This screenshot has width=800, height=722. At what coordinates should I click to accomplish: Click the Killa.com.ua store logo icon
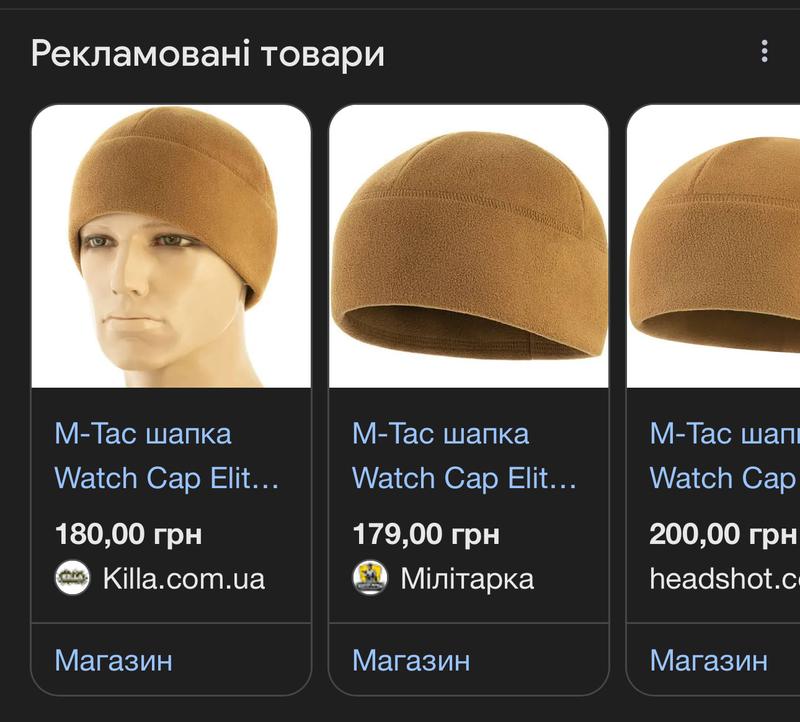pos(72,578)
